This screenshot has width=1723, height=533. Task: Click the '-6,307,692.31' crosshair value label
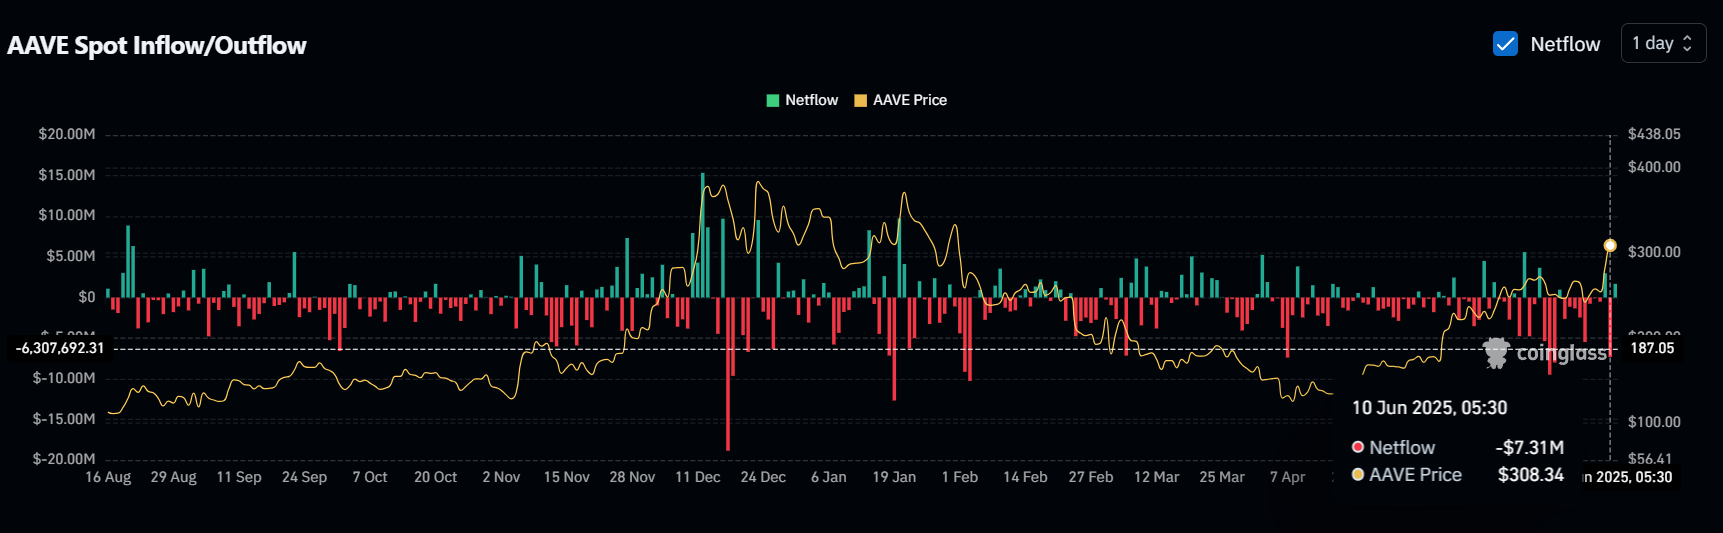pos(60,348)
